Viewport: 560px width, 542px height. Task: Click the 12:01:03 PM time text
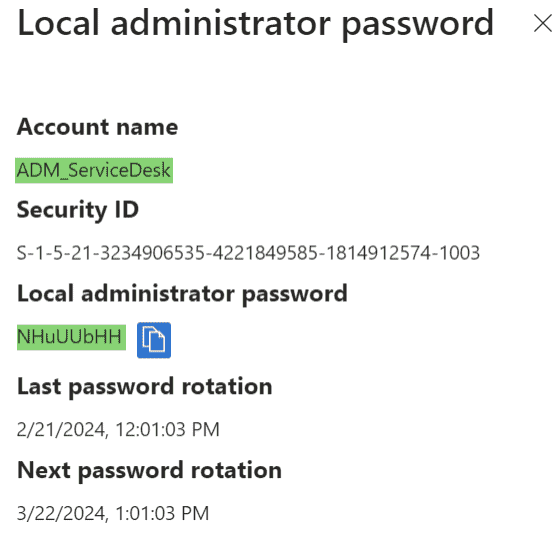point(167,430)
